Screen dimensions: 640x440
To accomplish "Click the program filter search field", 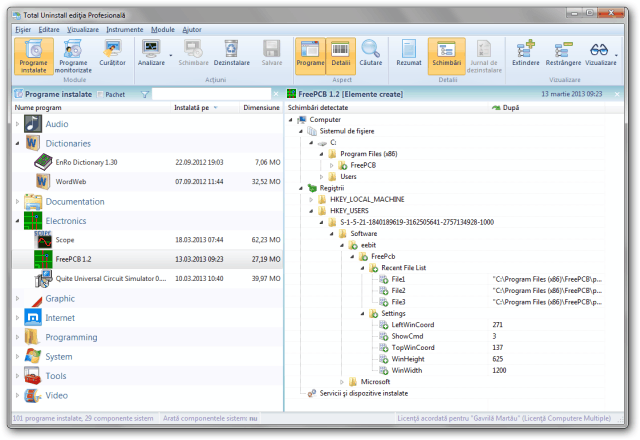I will point(211,94).
